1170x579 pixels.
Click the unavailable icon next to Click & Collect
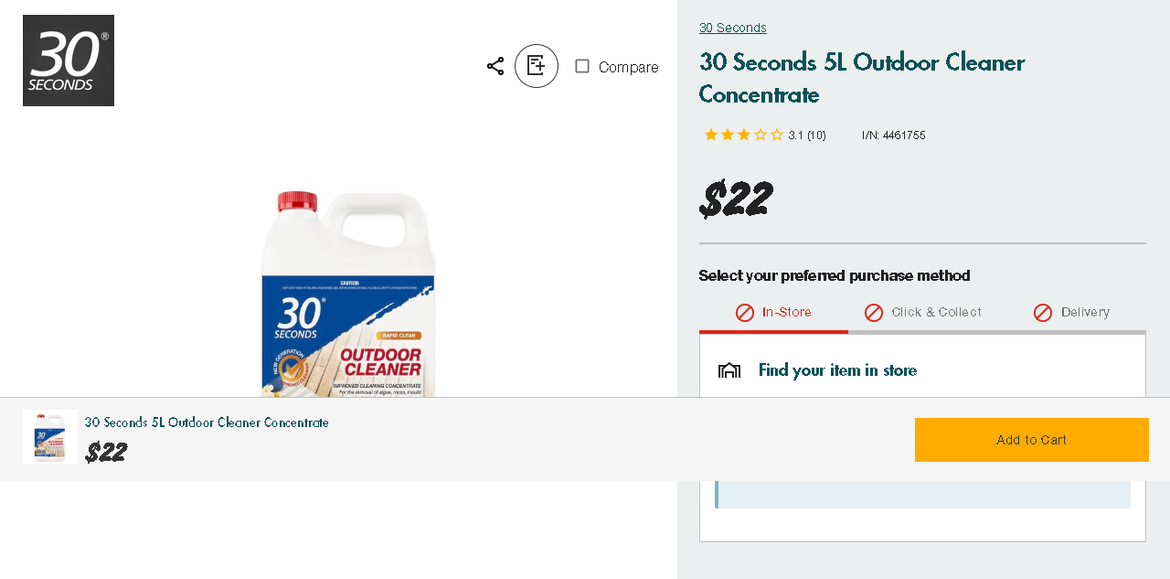pyautogui.click(x=873, y=311)
